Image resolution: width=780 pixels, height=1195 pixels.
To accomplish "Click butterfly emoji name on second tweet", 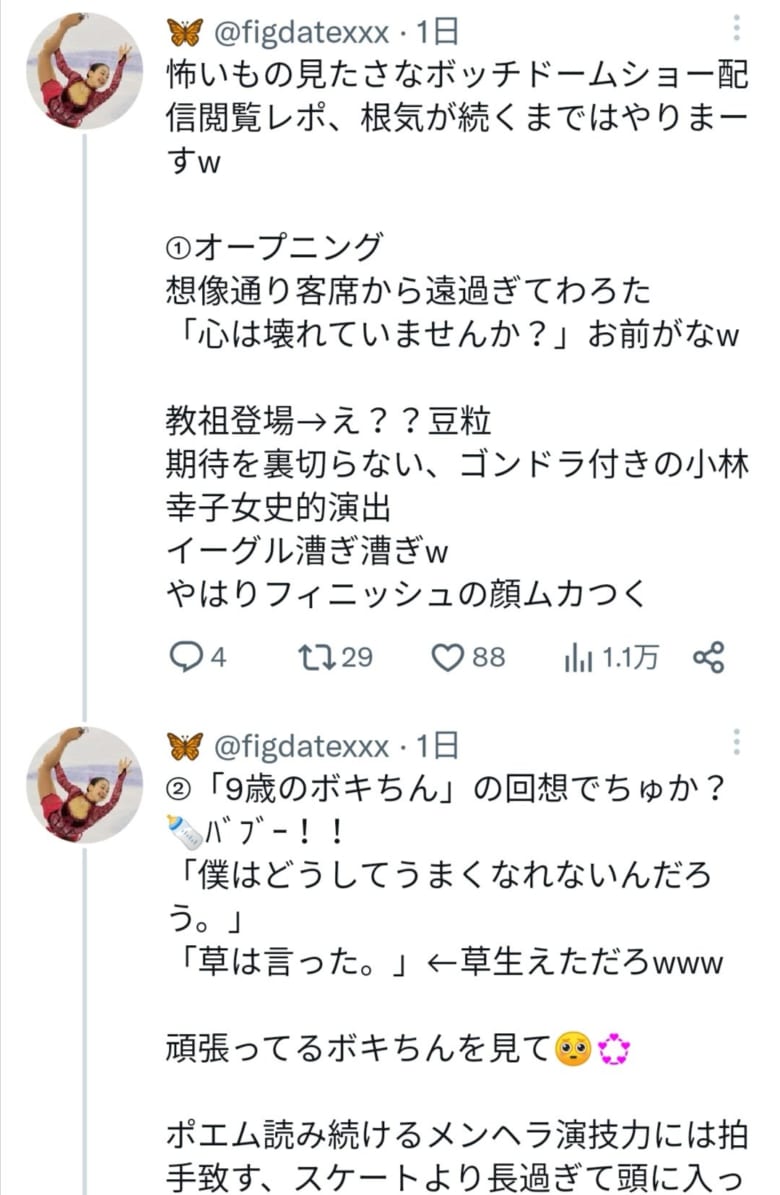I will pos(185,746).
